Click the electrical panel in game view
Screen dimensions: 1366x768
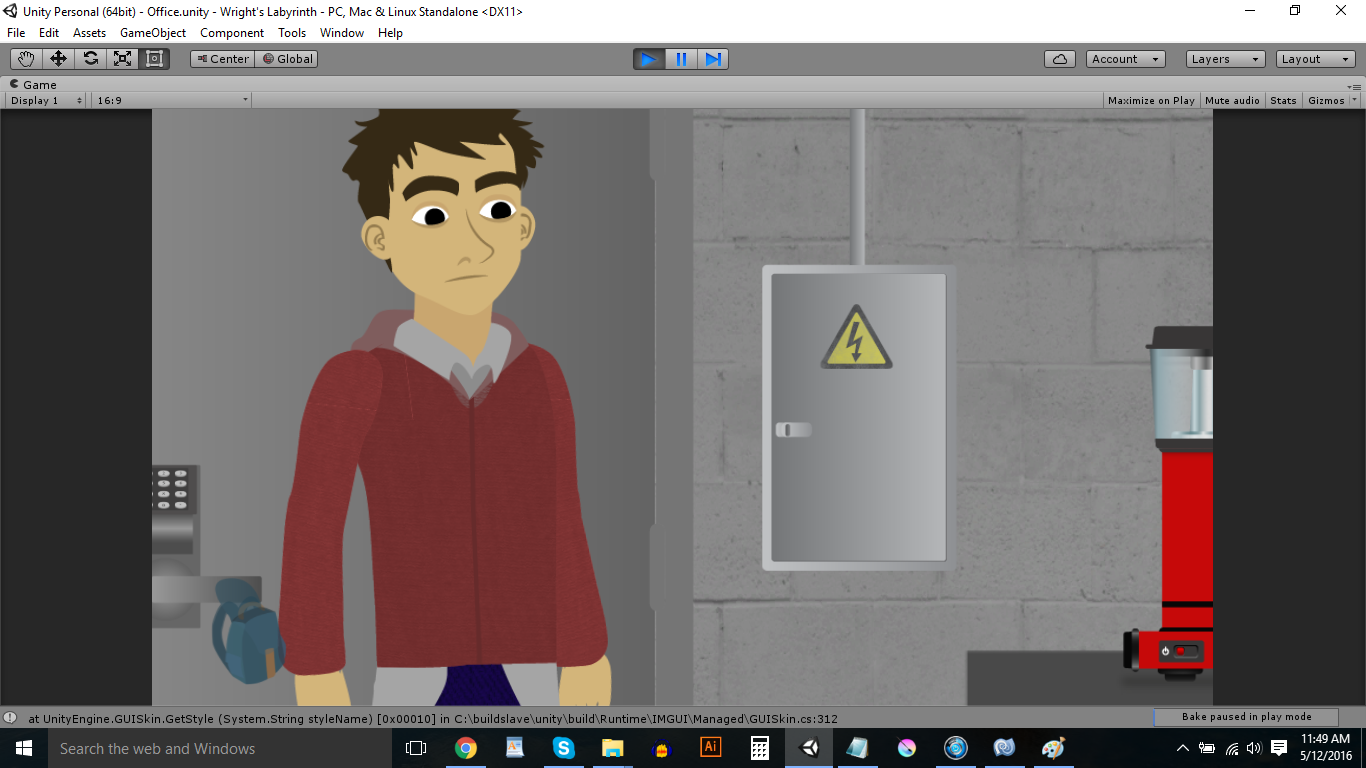[858, 417]
